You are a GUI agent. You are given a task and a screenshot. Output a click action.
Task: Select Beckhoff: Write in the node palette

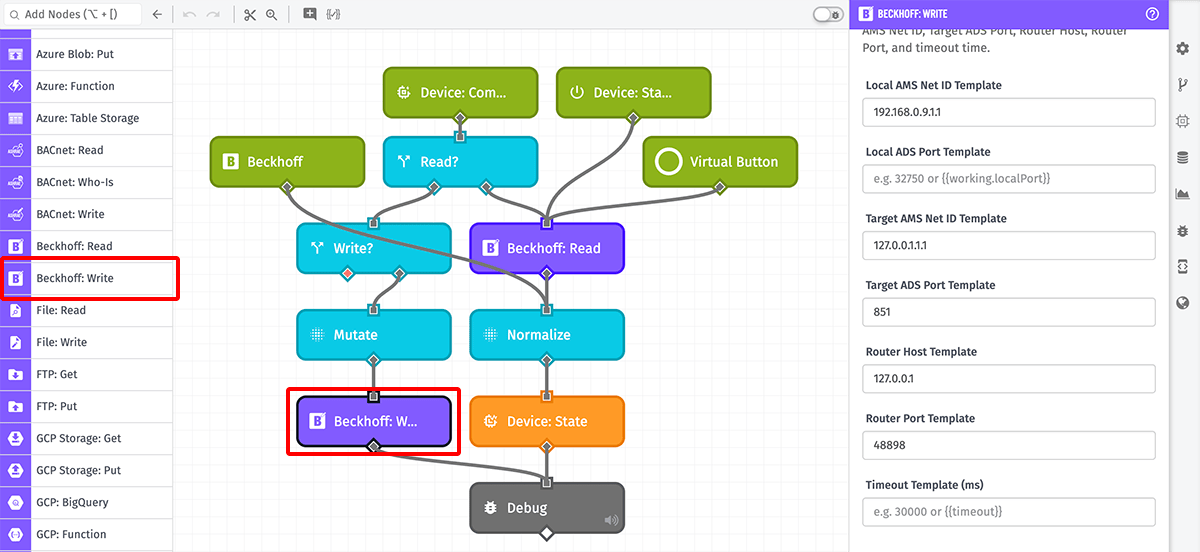86,278
